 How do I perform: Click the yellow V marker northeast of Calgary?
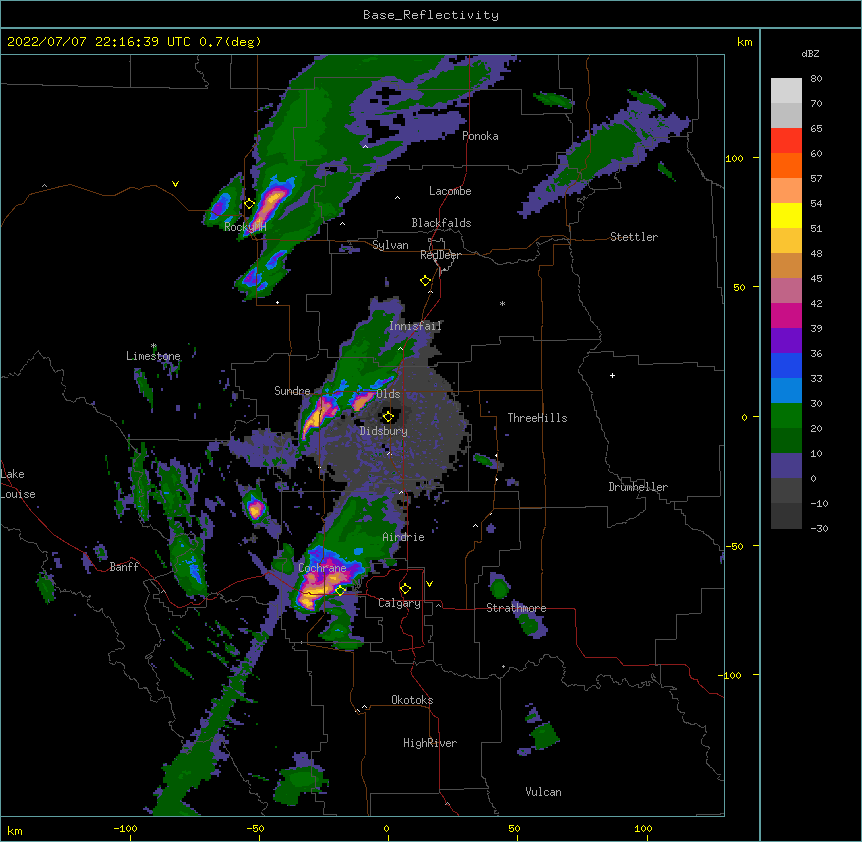point(429,584)
